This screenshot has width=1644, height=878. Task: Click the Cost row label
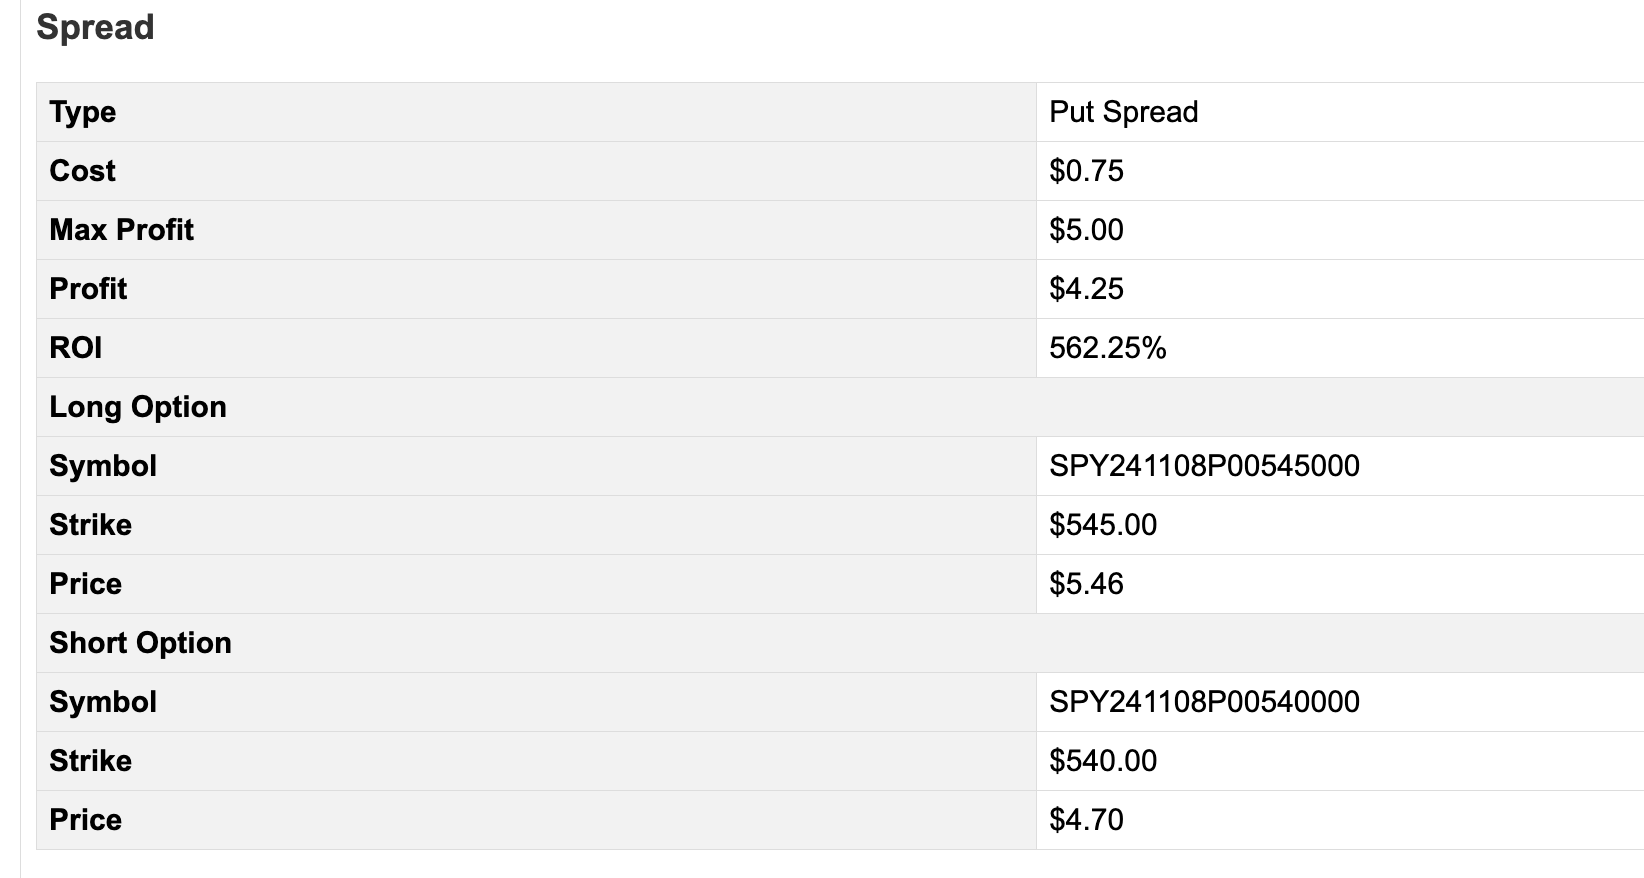click(x=82, y=171)
